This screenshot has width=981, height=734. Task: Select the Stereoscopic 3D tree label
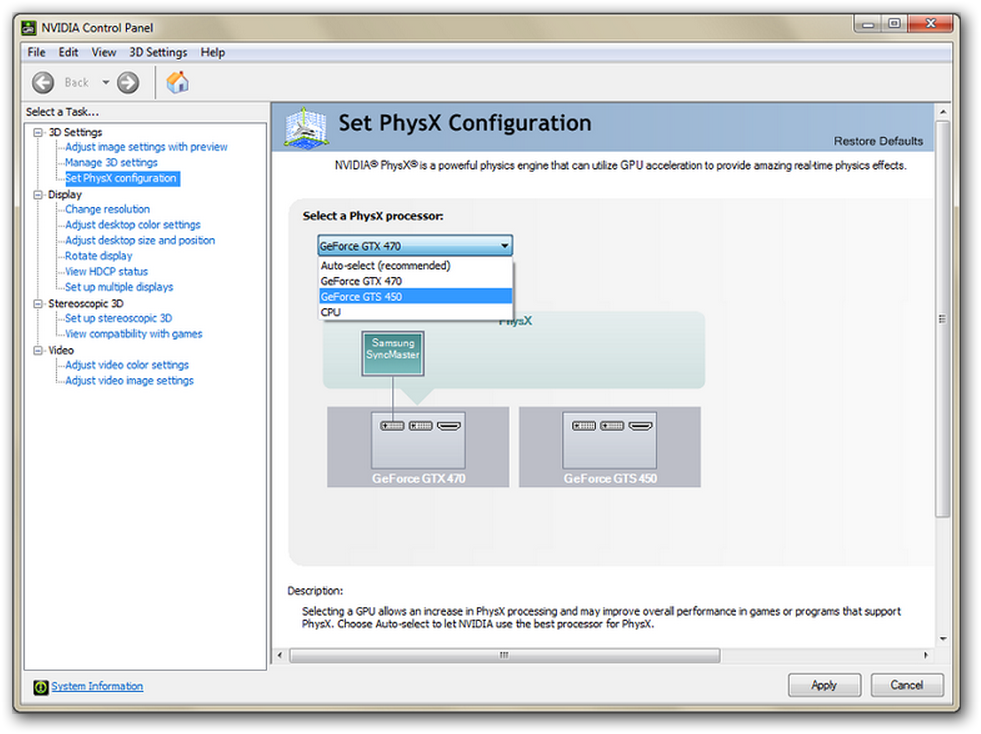(86, 303)
